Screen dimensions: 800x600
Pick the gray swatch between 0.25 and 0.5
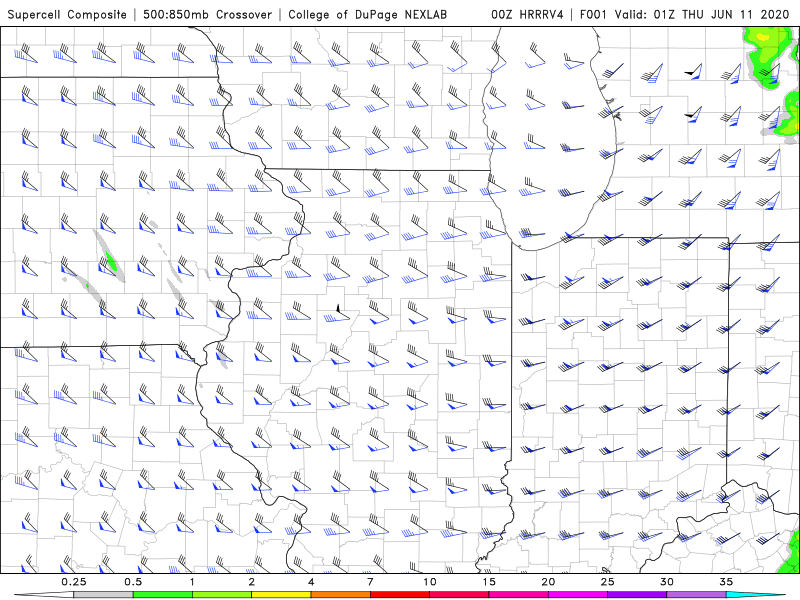(x=103, y=595)
